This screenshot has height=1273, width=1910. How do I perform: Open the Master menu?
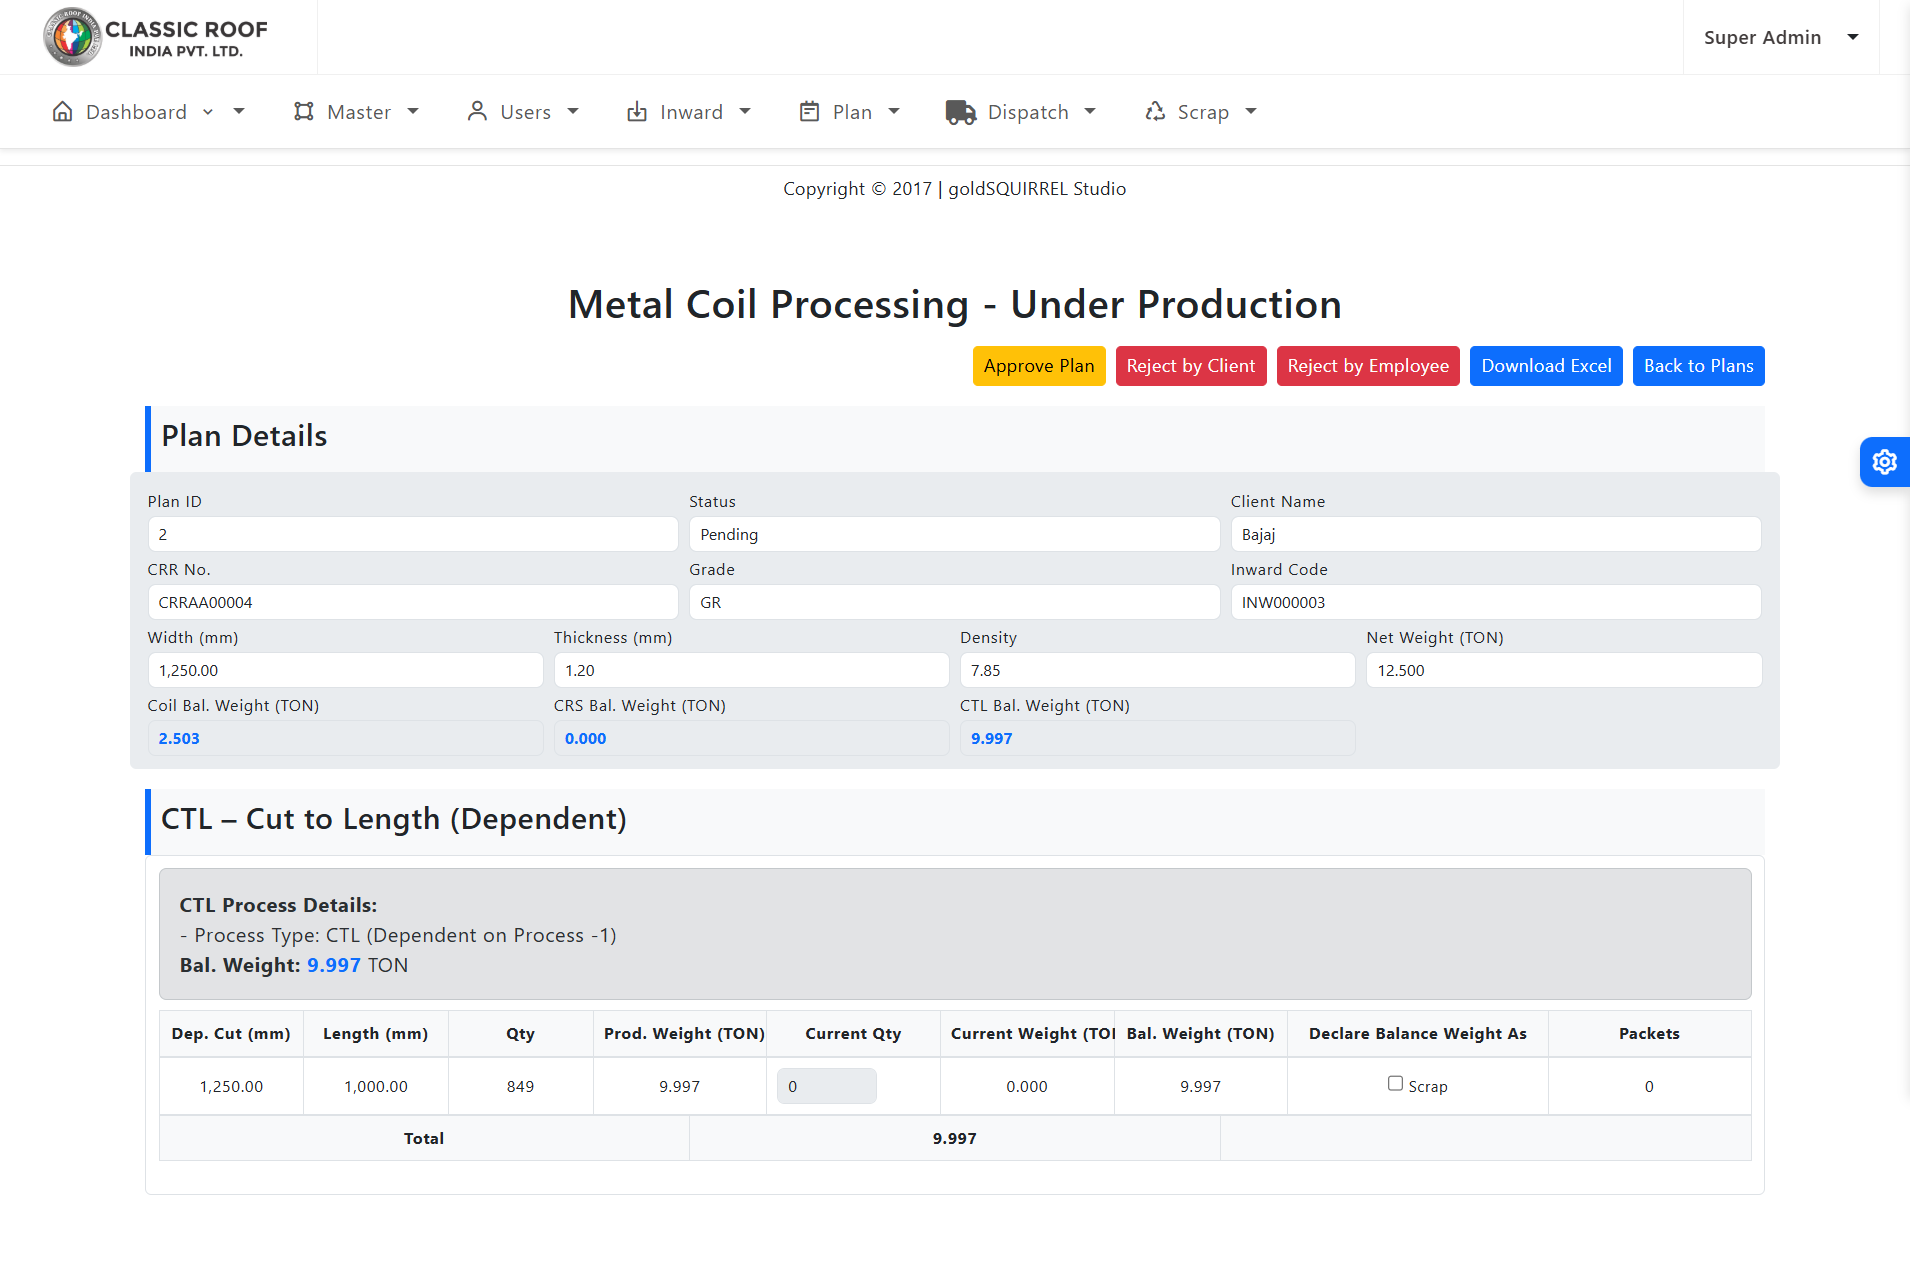358,112
